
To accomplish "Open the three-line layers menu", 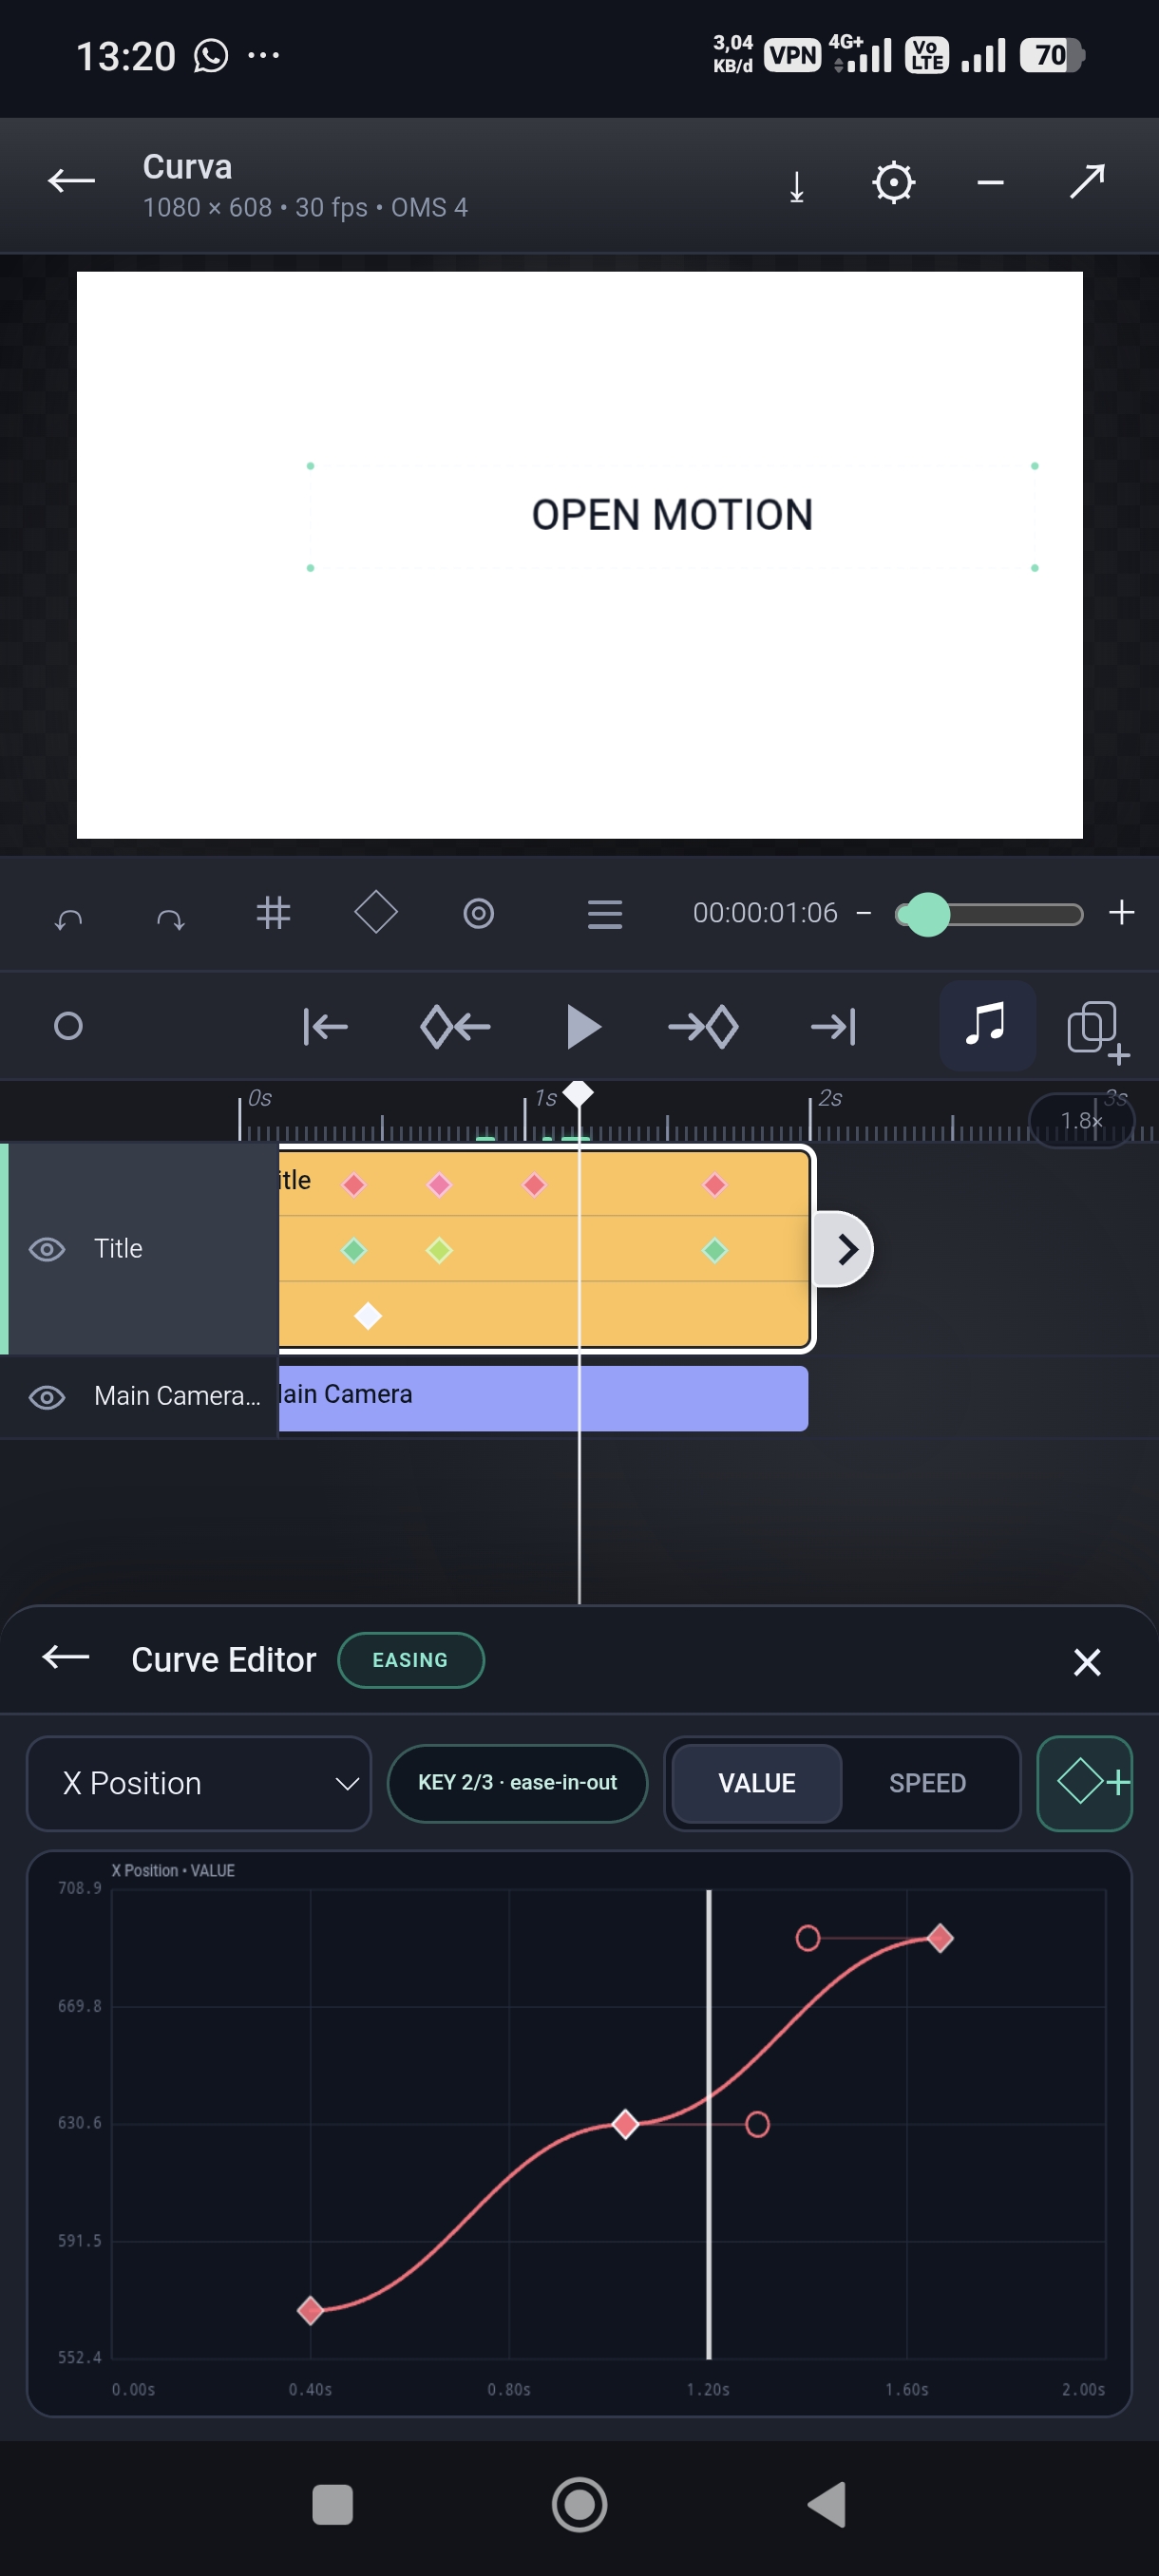I will click(604, 914).
